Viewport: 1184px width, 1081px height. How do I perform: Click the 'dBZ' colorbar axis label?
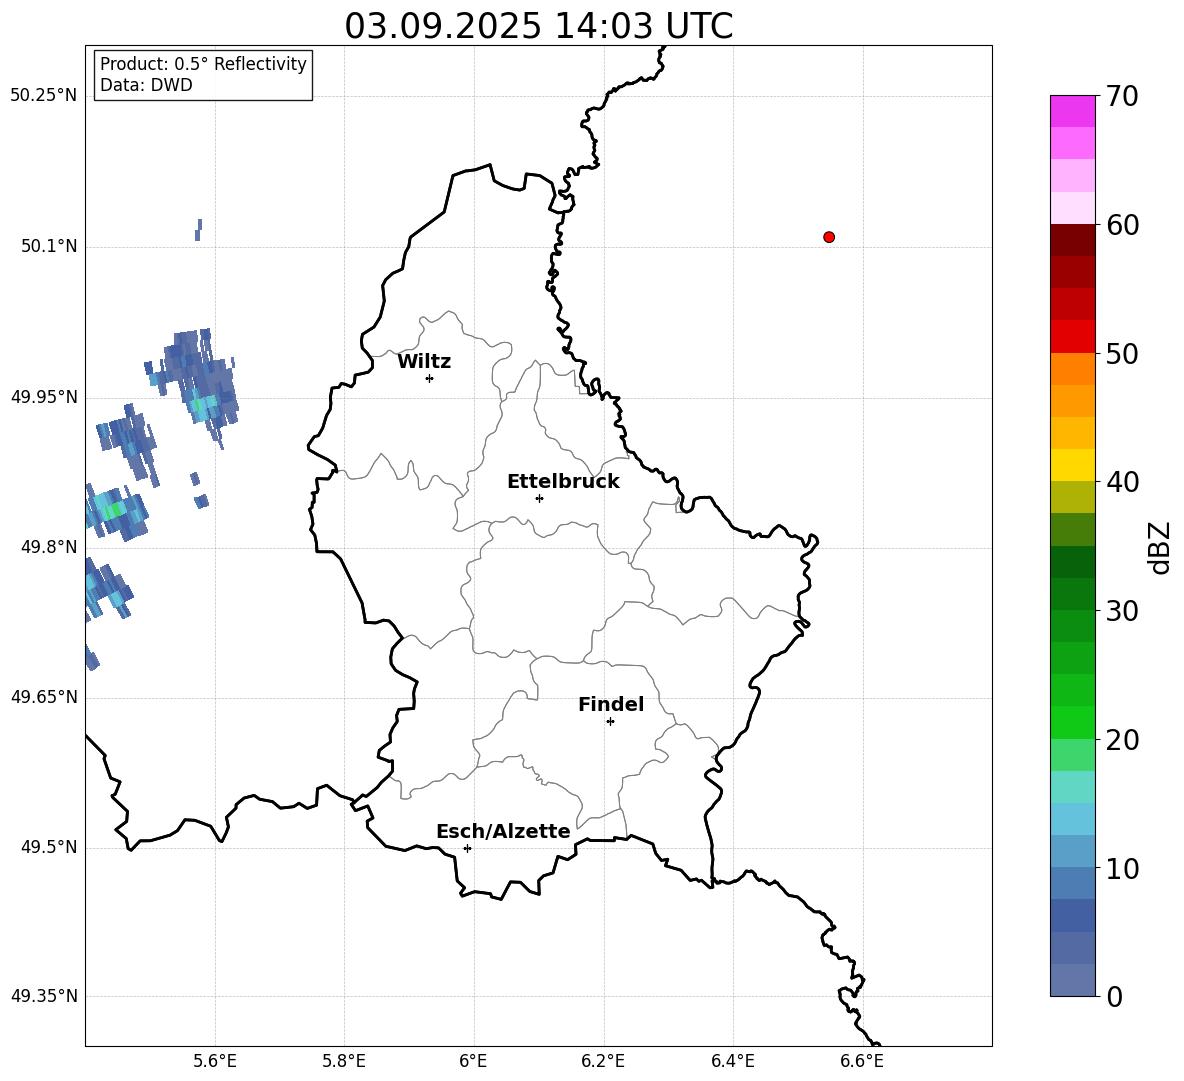click(x=1161, y=547)
